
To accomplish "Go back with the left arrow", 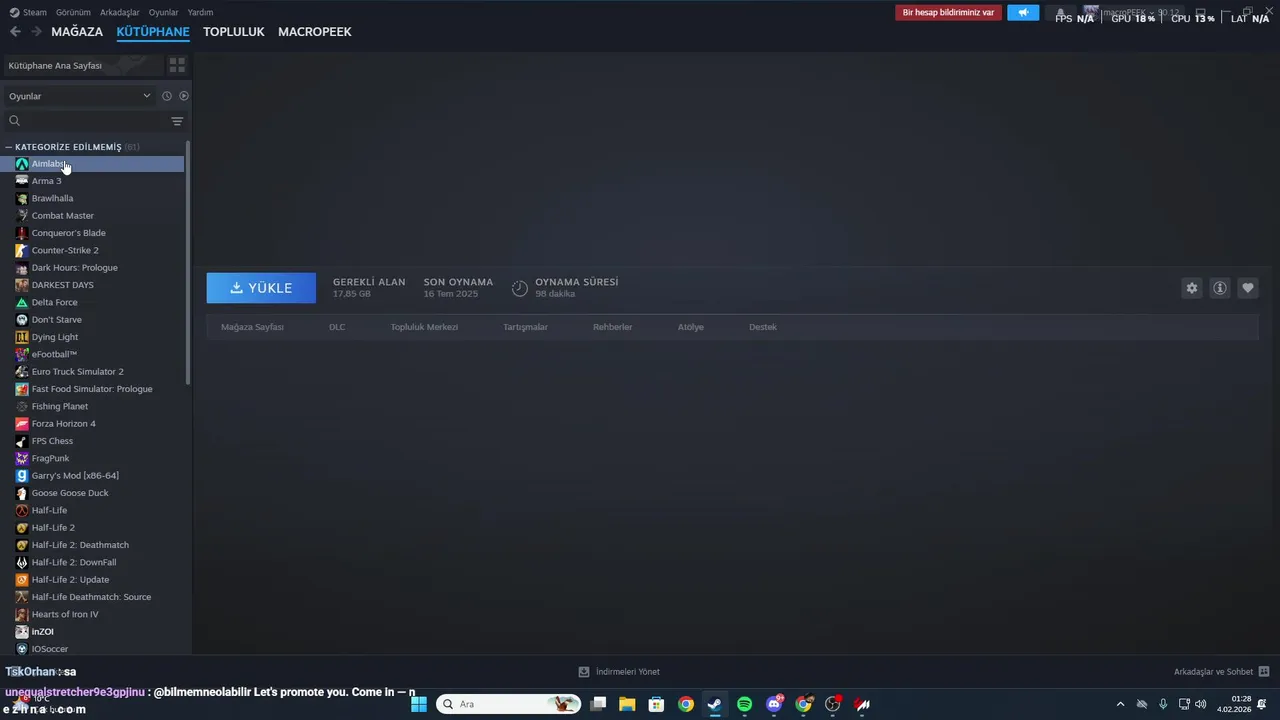I will click(15, 32).
